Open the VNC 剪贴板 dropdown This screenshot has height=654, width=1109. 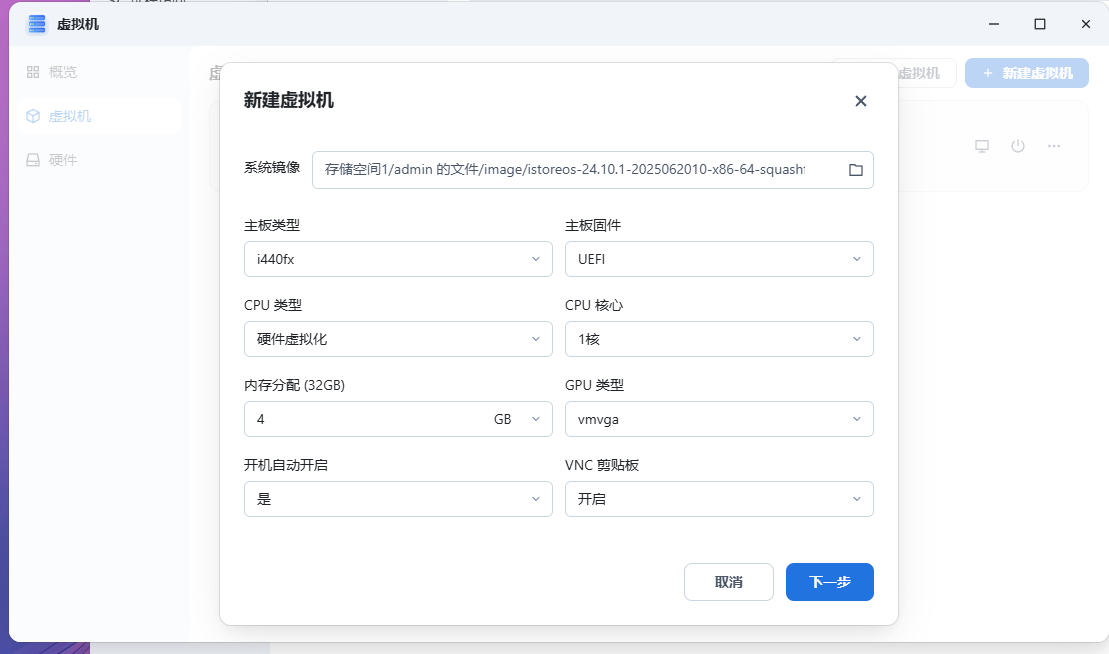click(719, 499)
